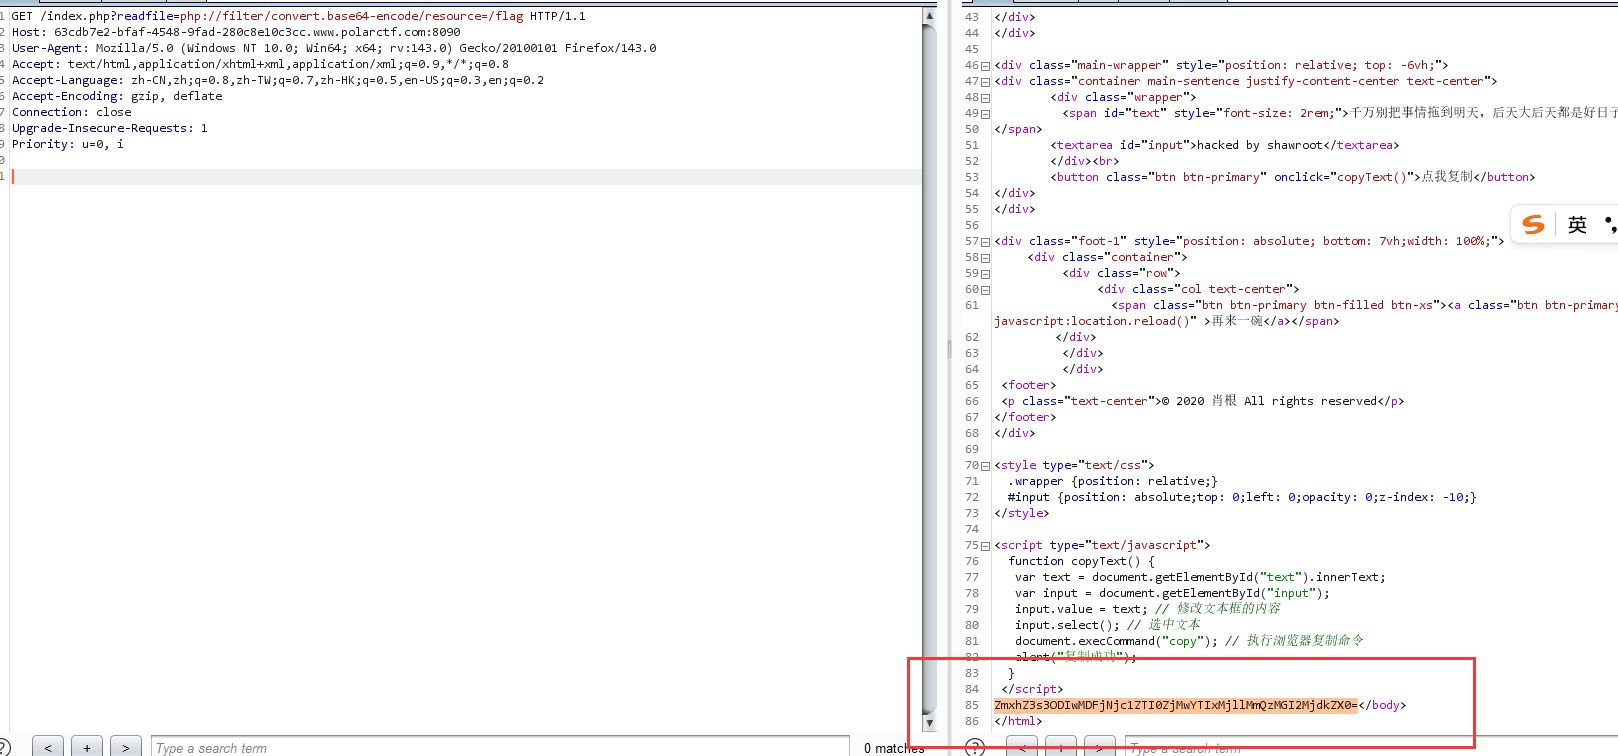Click the '</div><br>' line 52
Viewport: 1618px width, 756px height.
(x=1085, y=161)
